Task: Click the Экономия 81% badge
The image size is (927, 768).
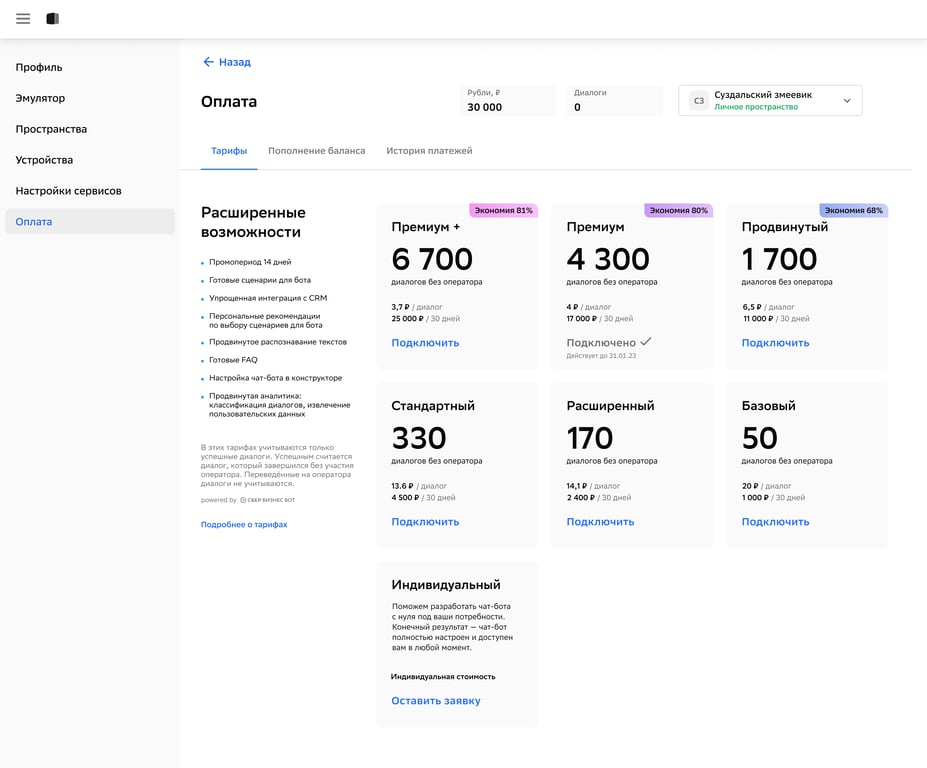Action: 503,210
